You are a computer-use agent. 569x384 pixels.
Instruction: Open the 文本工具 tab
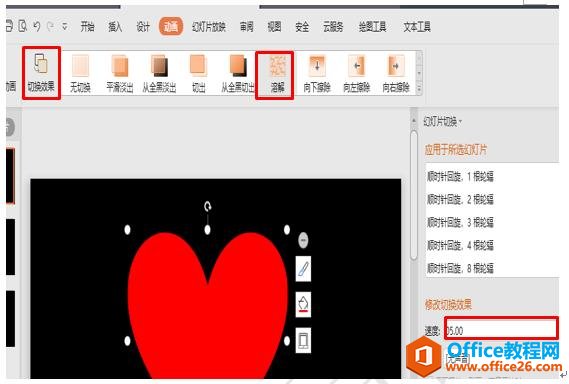coord(417,26)
